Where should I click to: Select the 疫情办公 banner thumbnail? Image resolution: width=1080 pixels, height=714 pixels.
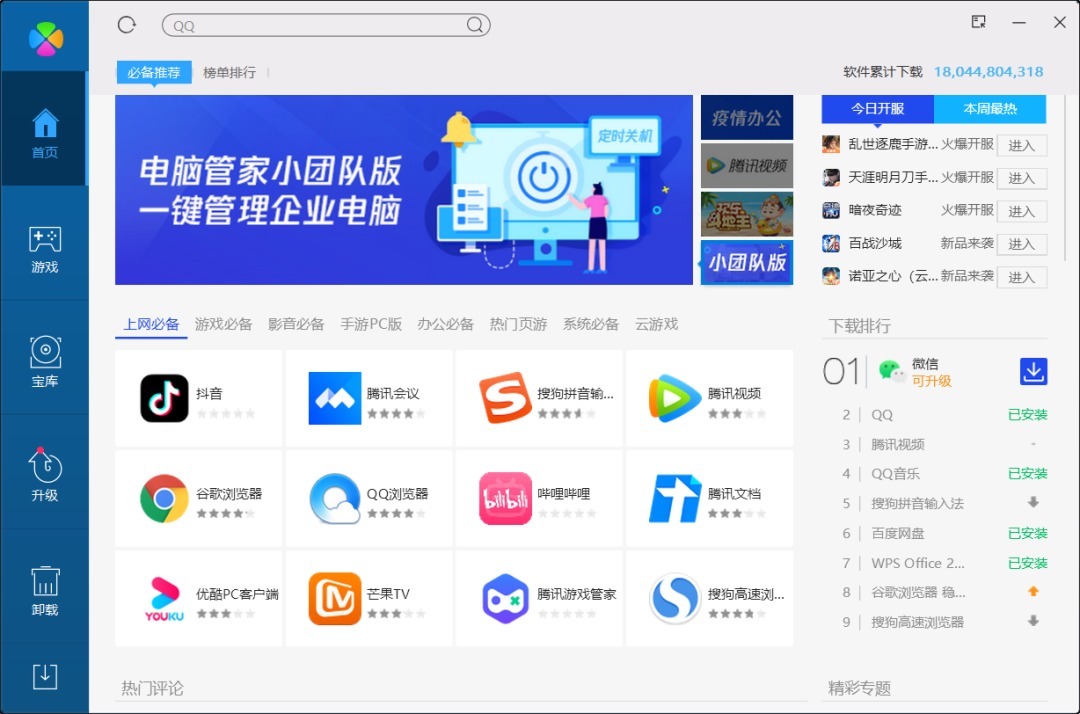click(x=746, y=118)
